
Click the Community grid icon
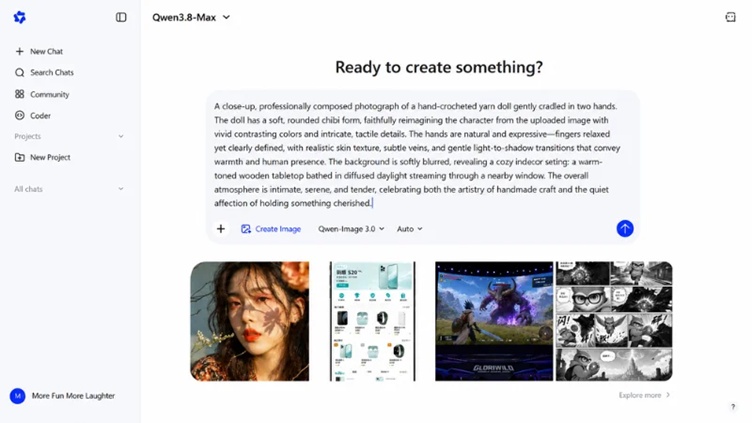pos(20,94)
